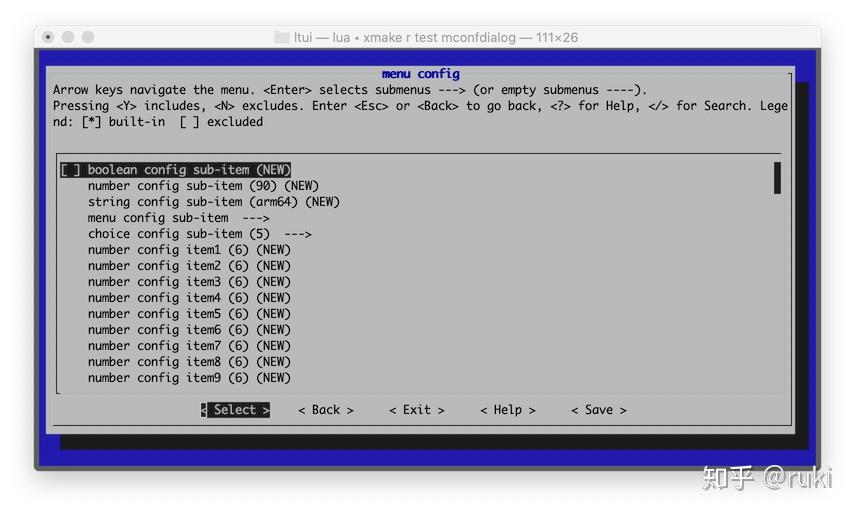Screen dimensions: 855x513
Task: Click the Exit button
Action: (417, 410)
